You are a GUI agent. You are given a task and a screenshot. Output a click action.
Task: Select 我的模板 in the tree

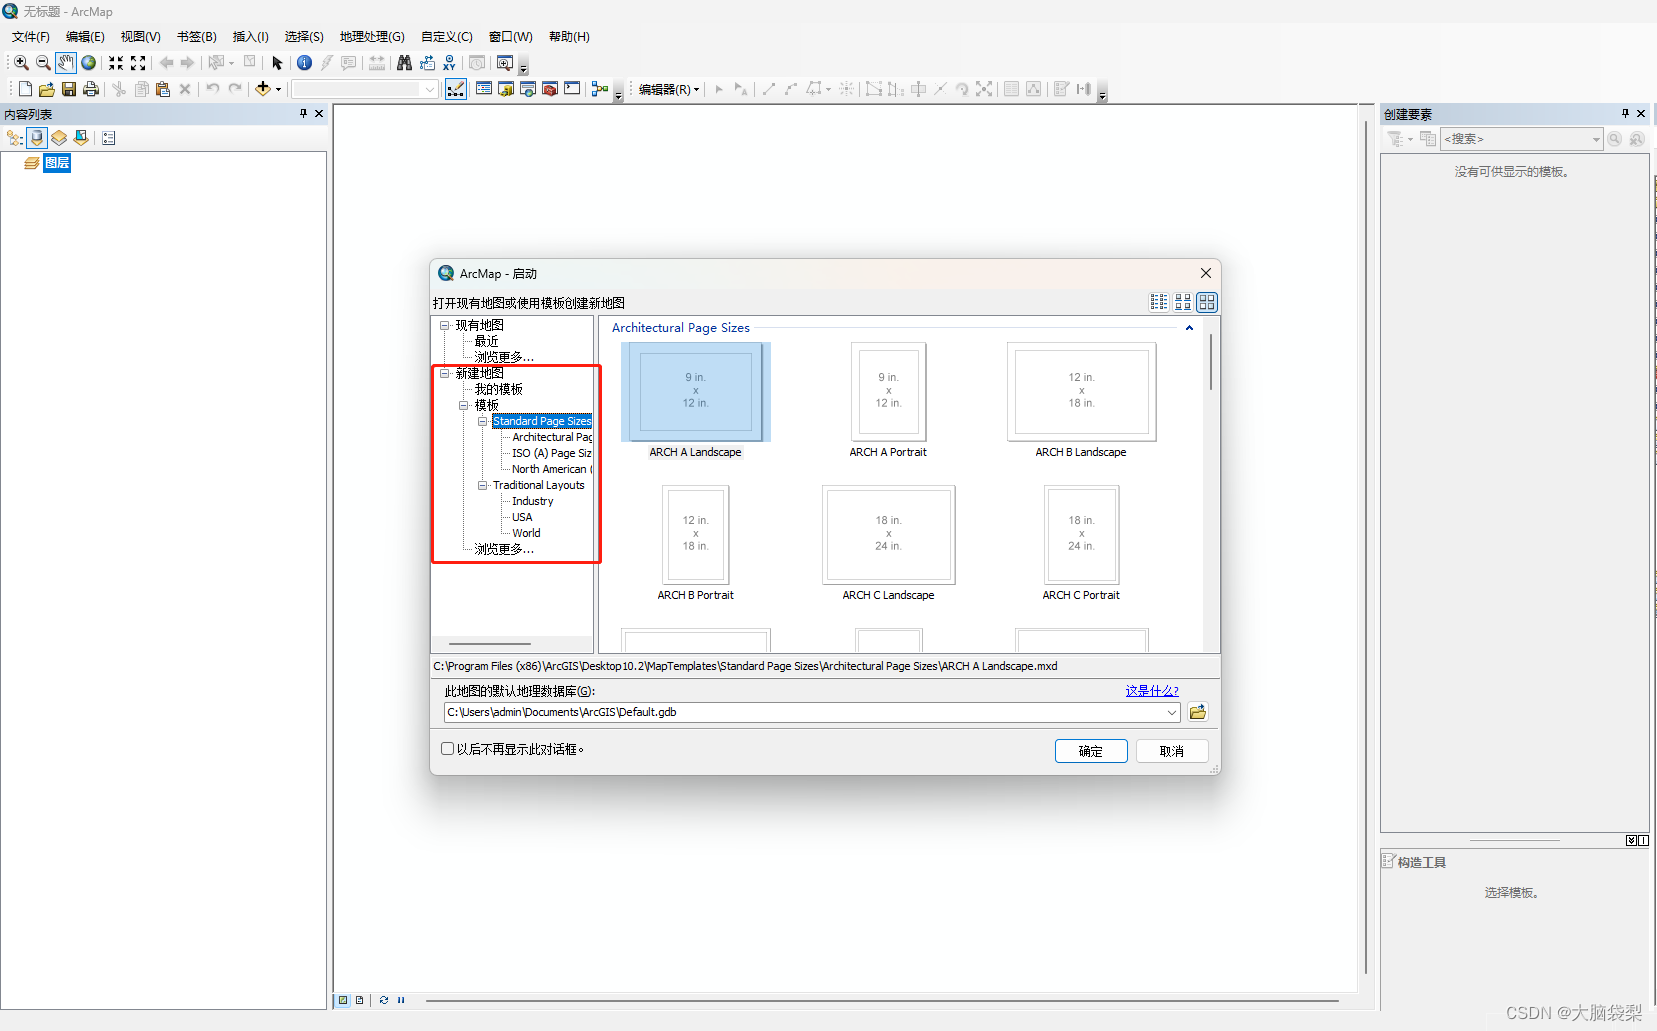498,389
